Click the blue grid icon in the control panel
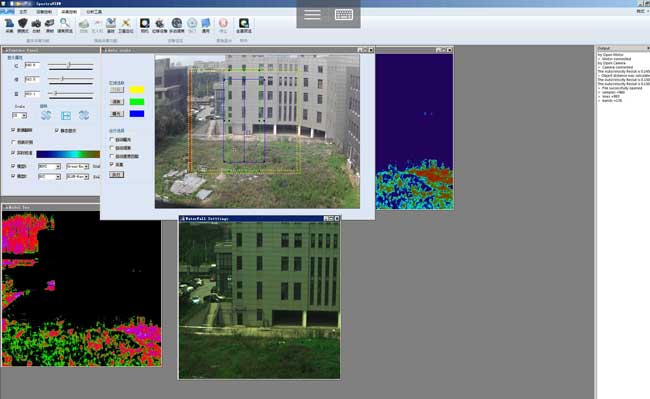This screenshot has width=650, height=399. point(66,116)
